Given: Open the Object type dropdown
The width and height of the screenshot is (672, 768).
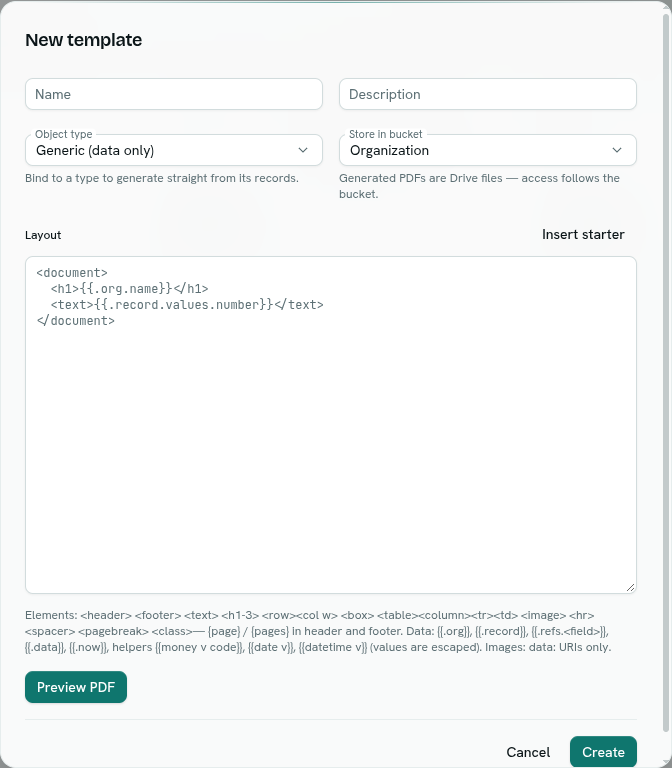Looking at the screenshot, I should click(x=174, y=150).
